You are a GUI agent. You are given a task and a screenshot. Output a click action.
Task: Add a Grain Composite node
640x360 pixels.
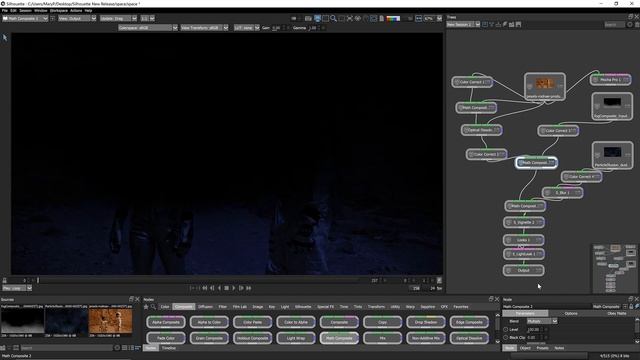[x=209, y=338]
